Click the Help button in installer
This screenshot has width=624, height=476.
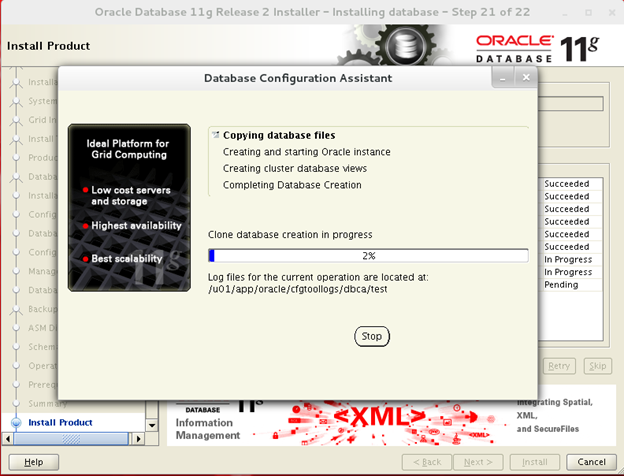point(34,462)
